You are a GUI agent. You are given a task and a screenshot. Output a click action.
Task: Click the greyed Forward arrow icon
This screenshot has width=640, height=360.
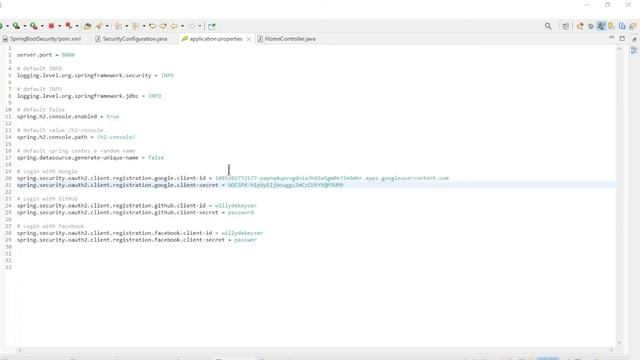(191, 26)
